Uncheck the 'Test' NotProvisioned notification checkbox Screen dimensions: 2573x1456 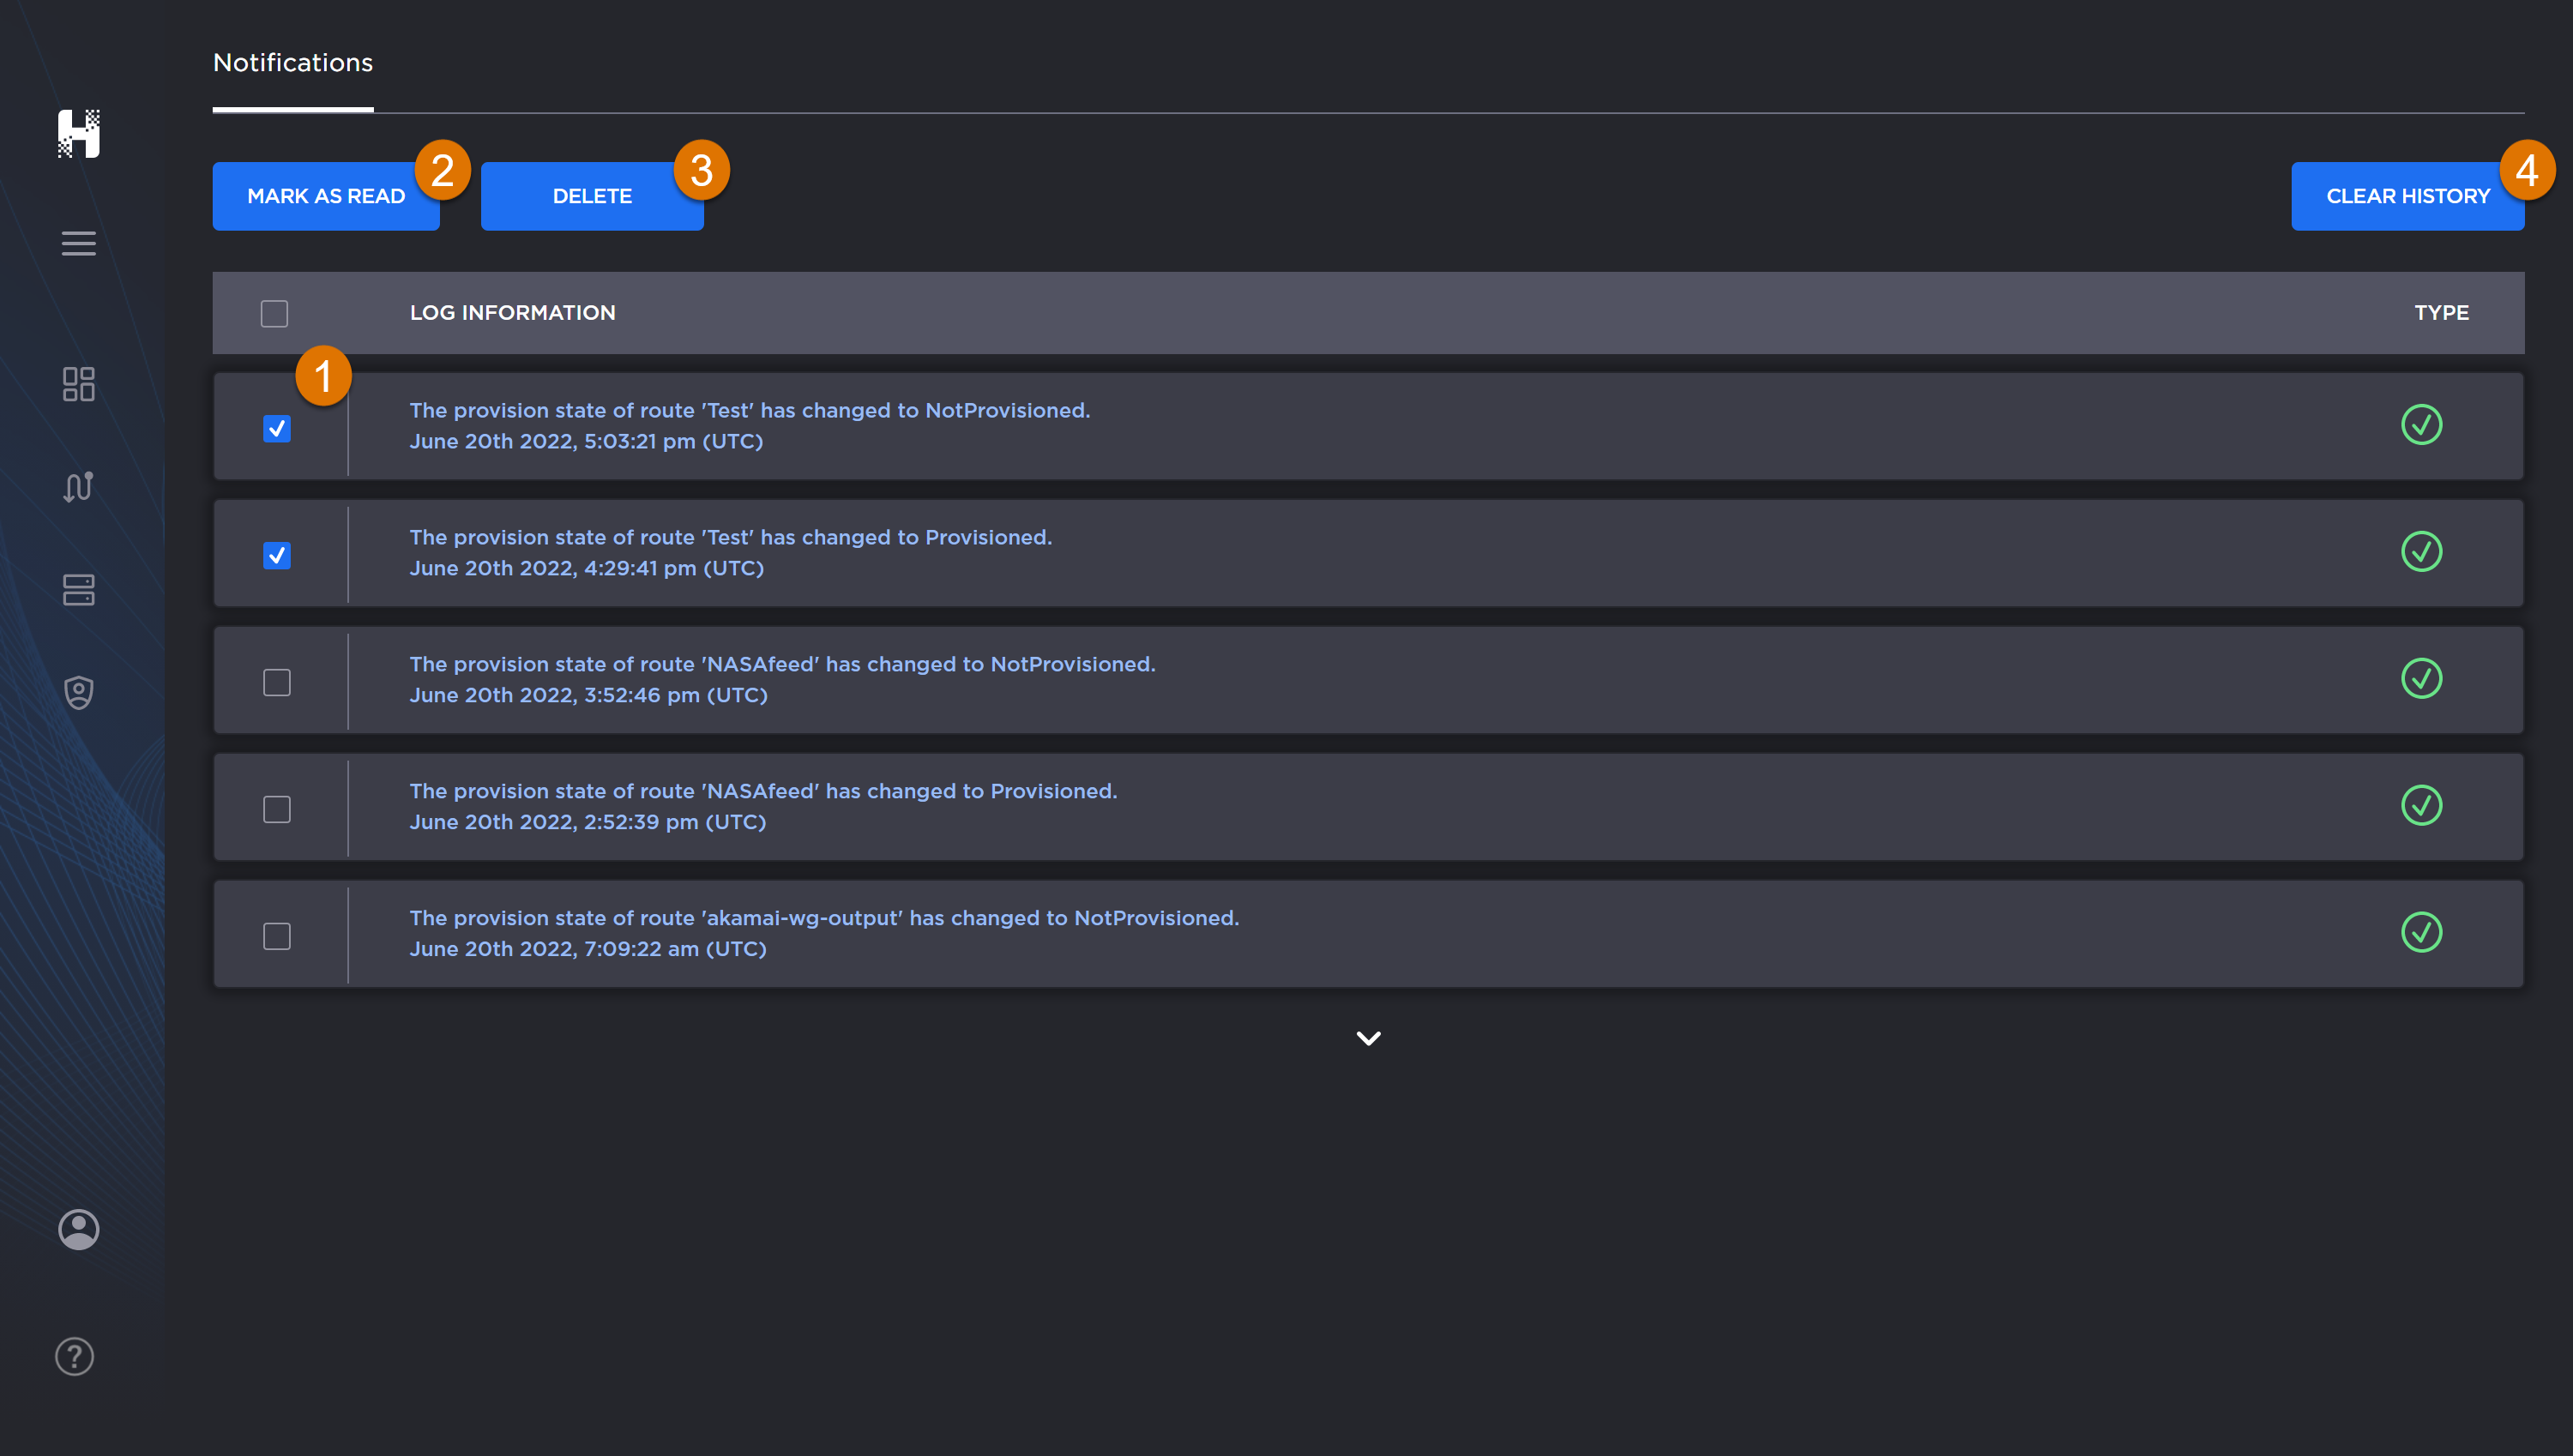276,428
